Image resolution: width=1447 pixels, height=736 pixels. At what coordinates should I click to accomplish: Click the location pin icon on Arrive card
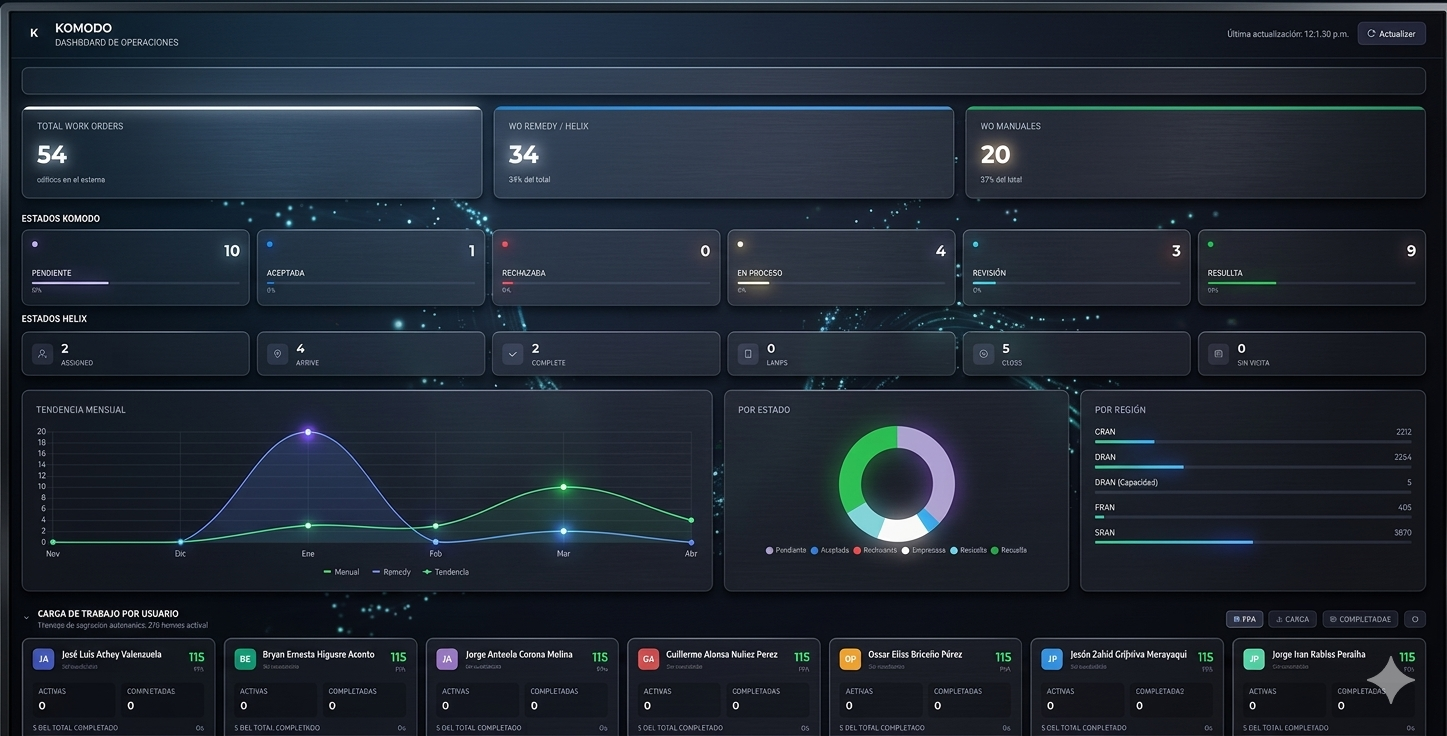[277, 354]
